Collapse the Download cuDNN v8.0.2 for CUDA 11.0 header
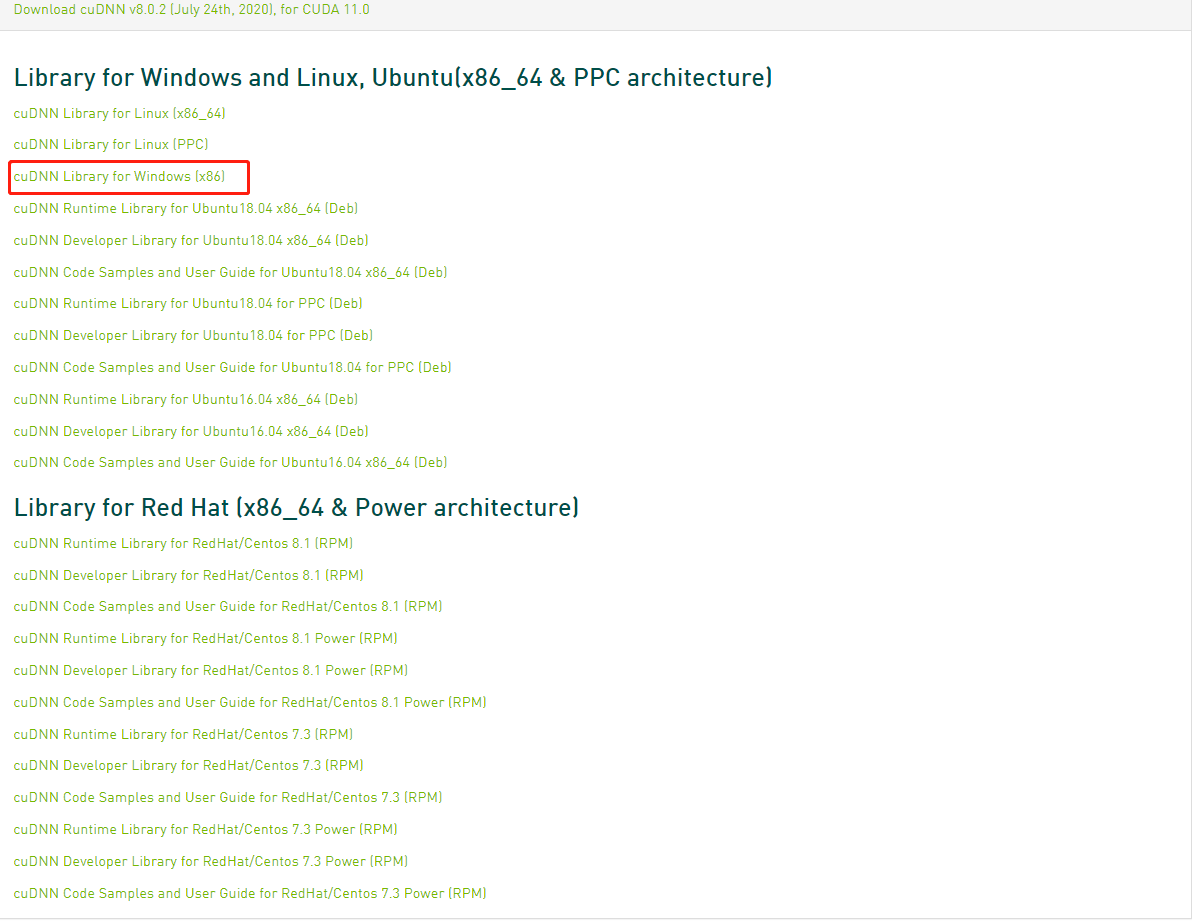The image size is (1192, 922). pos(192,10)
